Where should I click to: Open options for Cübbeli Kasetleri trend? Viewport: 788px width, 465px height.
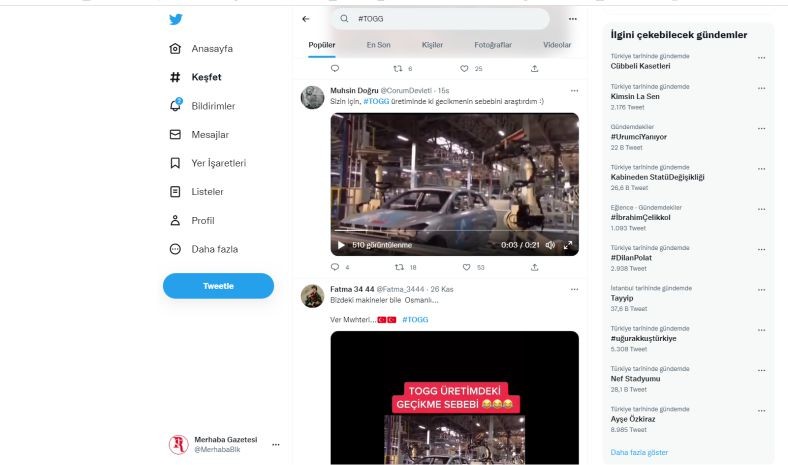761,58
